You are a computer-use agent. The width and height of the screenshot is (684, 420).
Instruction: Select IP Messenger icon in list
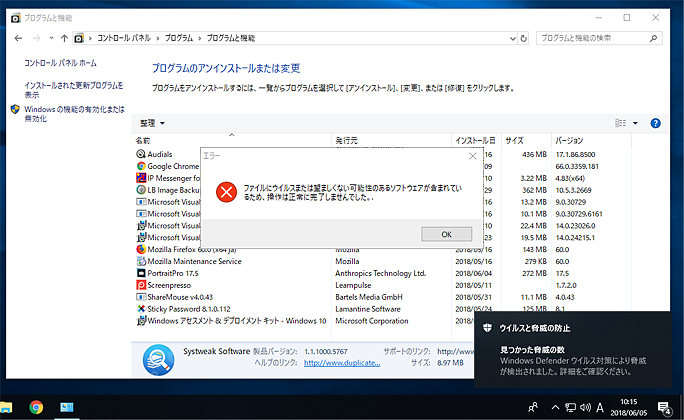[141, 178]
